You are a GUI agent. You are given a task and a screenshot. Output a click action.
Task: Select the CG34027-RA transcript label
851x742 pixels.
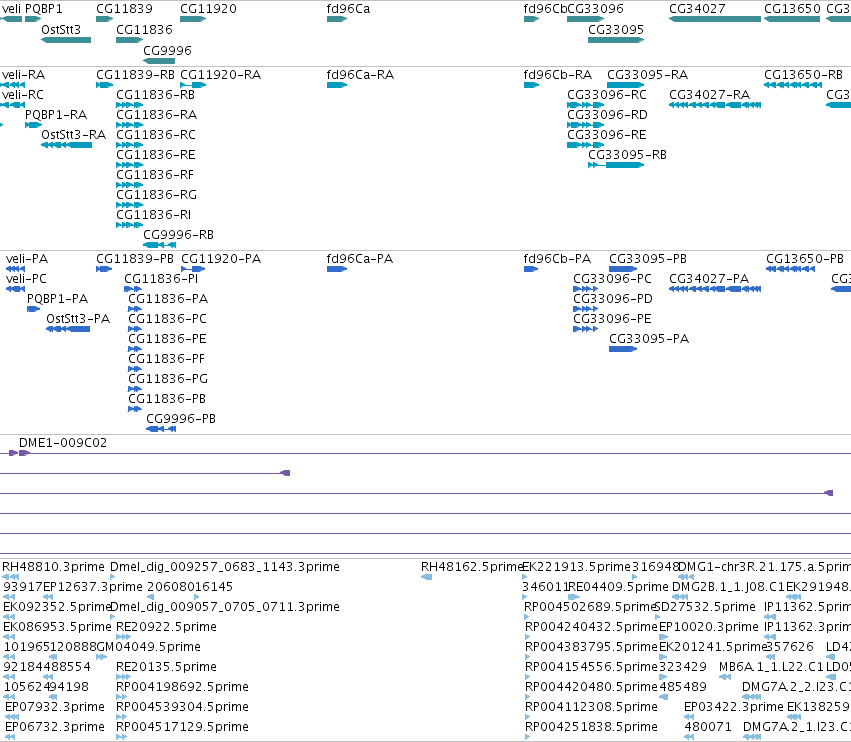709,95
